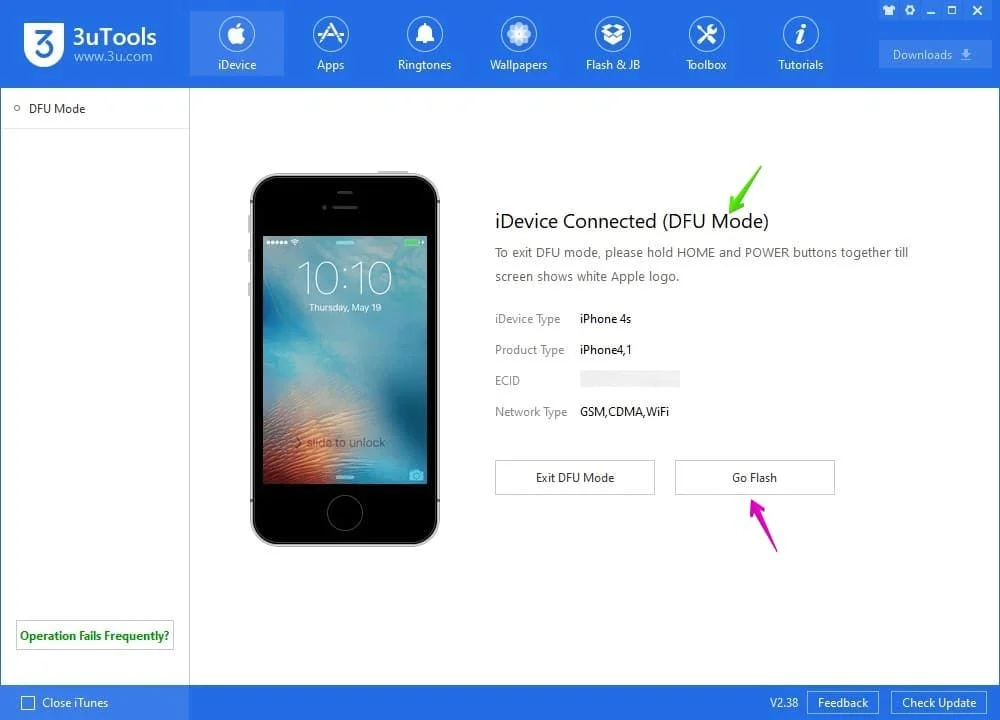The width and height of the screenshot is (1000, 720).
Task: Click the iDevice Connected (DFU Mode) heading
Action: point(631,221)
